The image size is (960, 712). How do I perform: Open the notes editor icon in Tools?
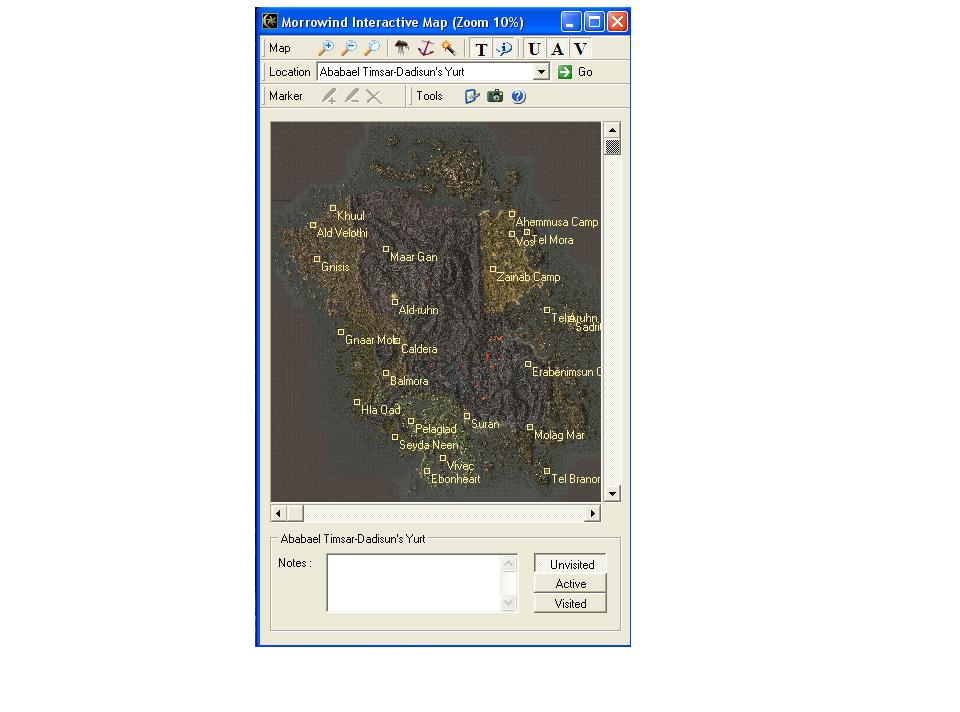click(x=472, y=96)
